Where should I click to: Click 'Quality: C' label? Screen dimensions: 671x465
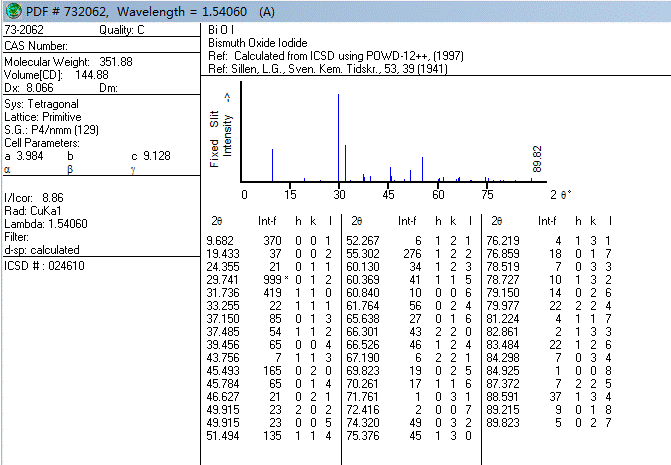click(x=122, y=30)
